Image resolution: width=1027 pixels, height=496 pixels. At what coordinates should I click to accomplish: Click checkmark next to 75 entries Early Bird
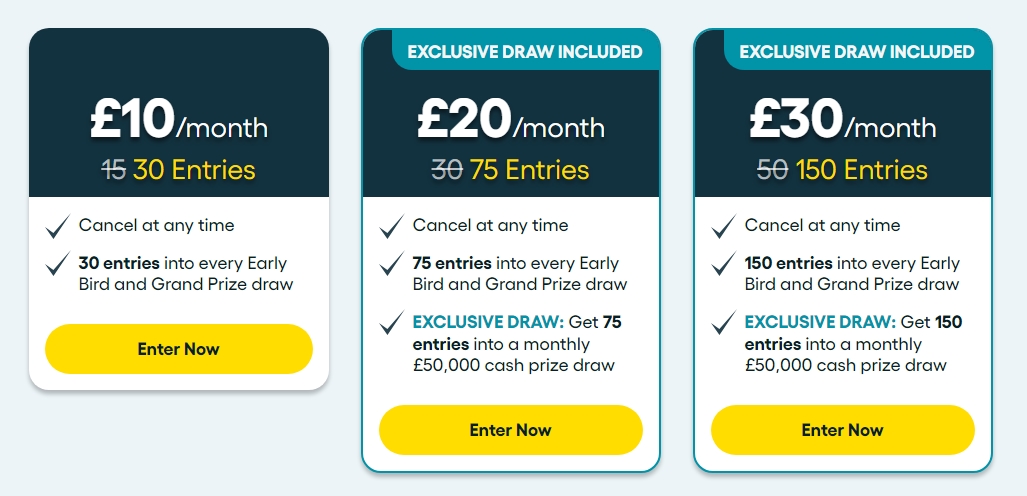click(x=391, y=265)
